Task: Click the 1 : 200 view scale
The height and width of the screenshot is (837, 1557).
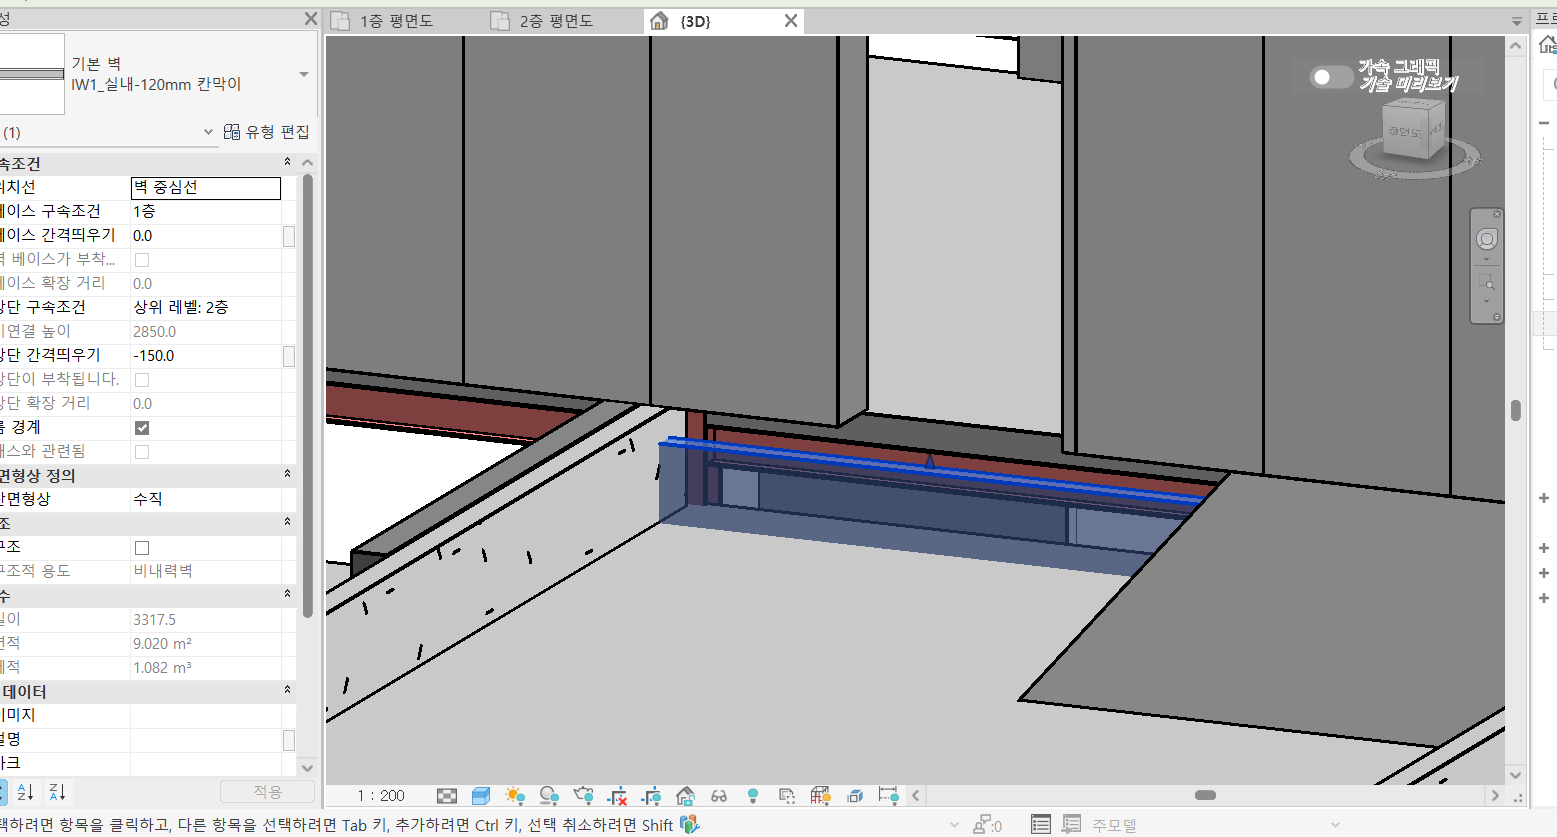Action: (x=381, y=796)
